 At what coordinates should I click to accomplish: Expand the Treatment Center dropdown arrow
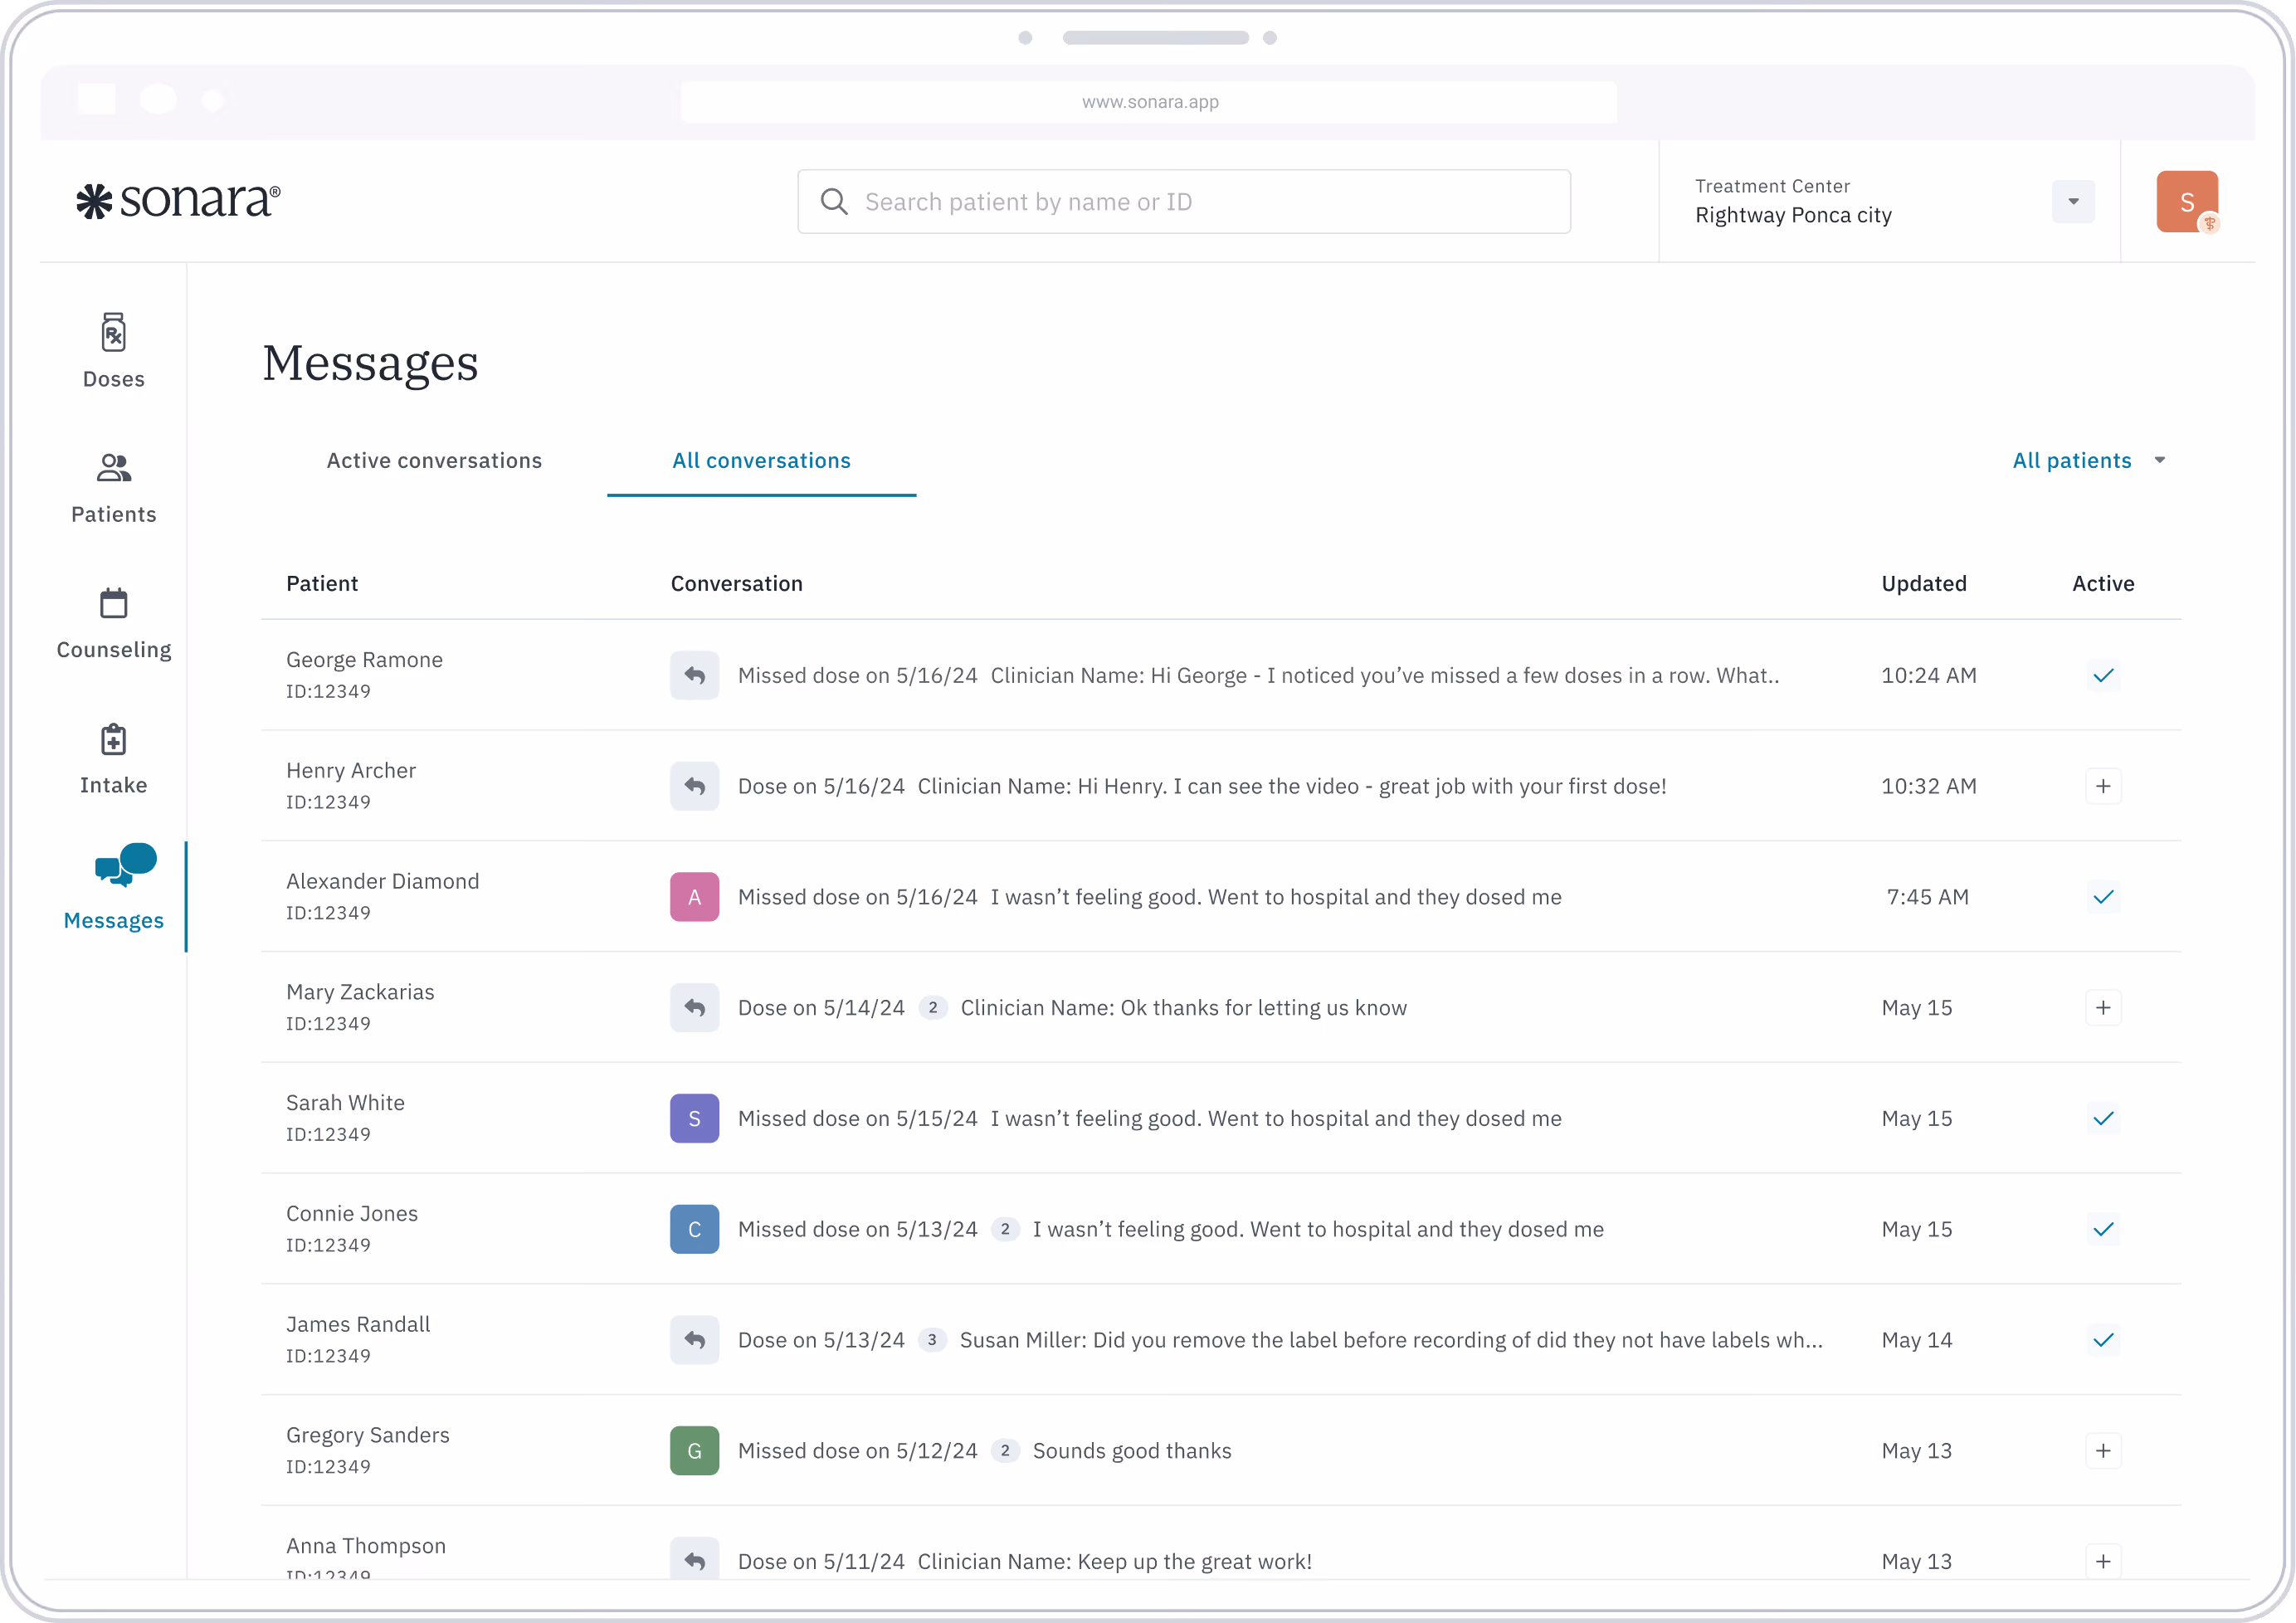pyautogui.click(x=2073, y=202)
